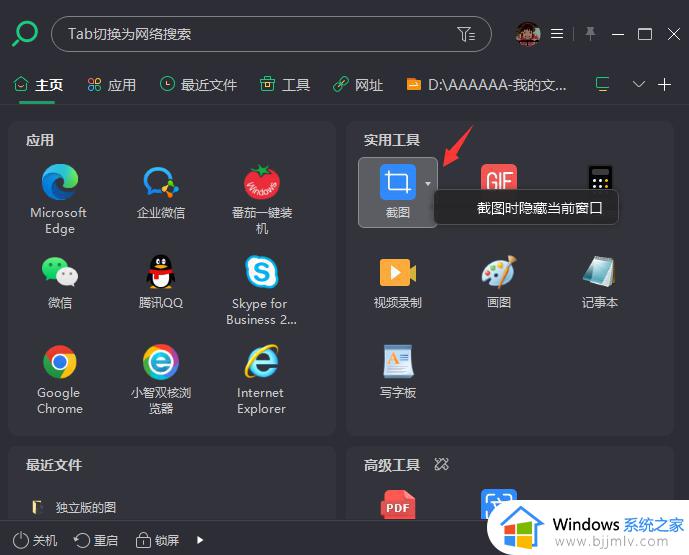The width and height of the screenshot is (689, 555).
Task: Add a new tab with plus icon
Action: (664, 84)
